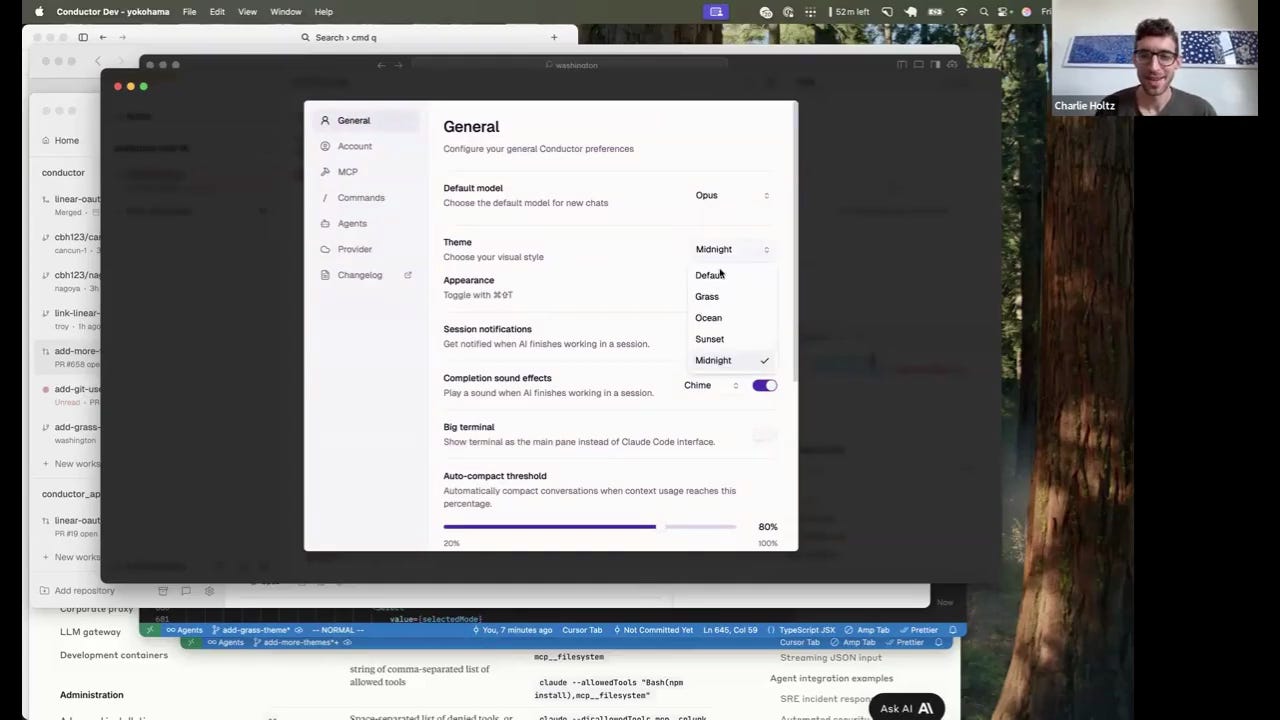Viewport: 1280px width, 720px height.
Task: Collapse the Theme Midnight dropdown
Action: click(732, 249)
